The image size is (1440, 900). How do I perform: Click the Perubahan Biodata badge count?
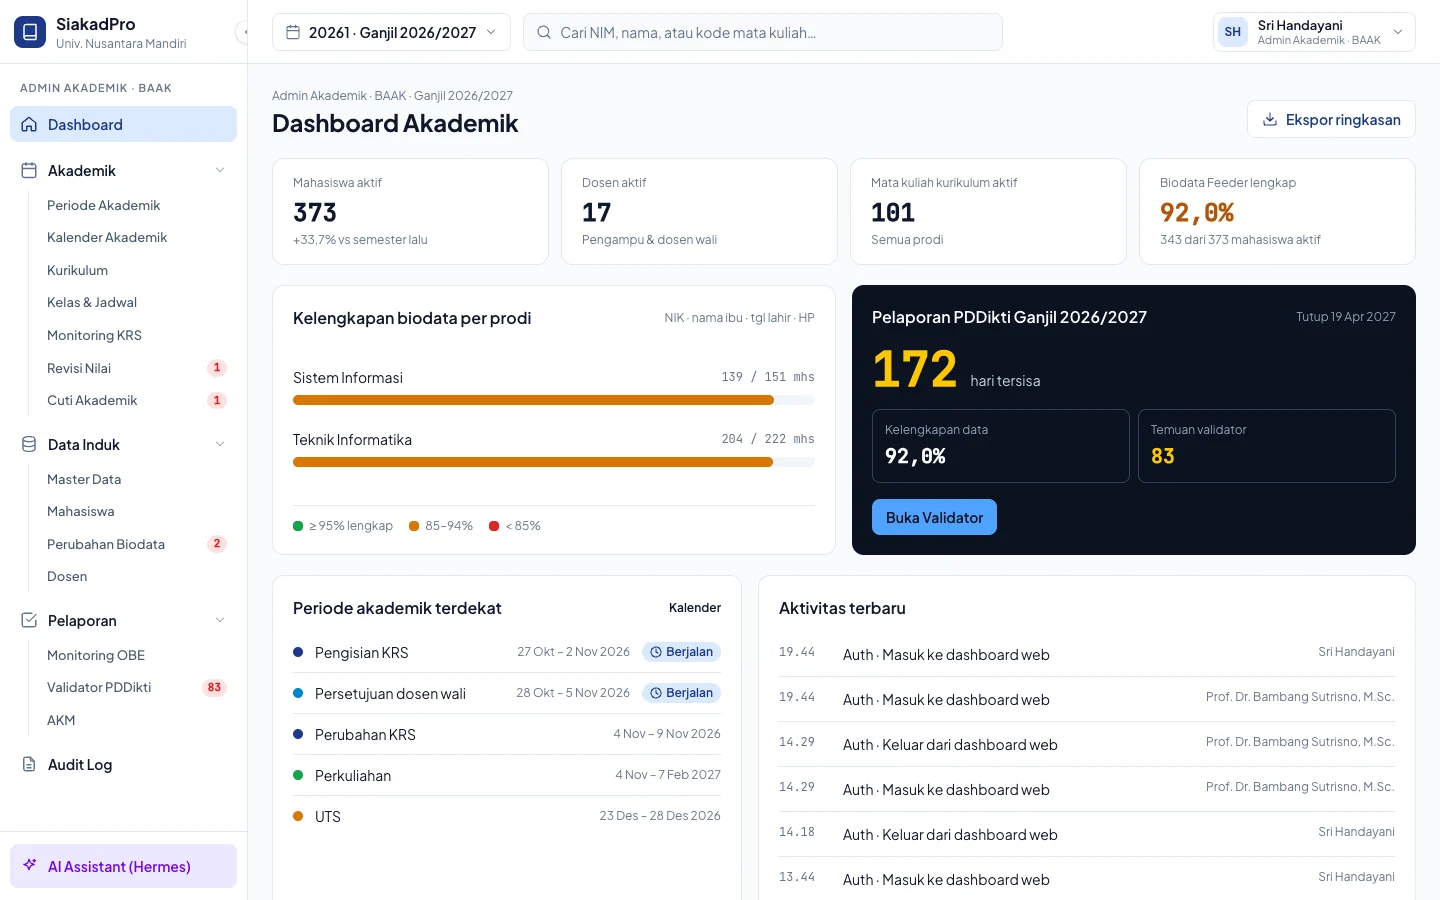217,544
